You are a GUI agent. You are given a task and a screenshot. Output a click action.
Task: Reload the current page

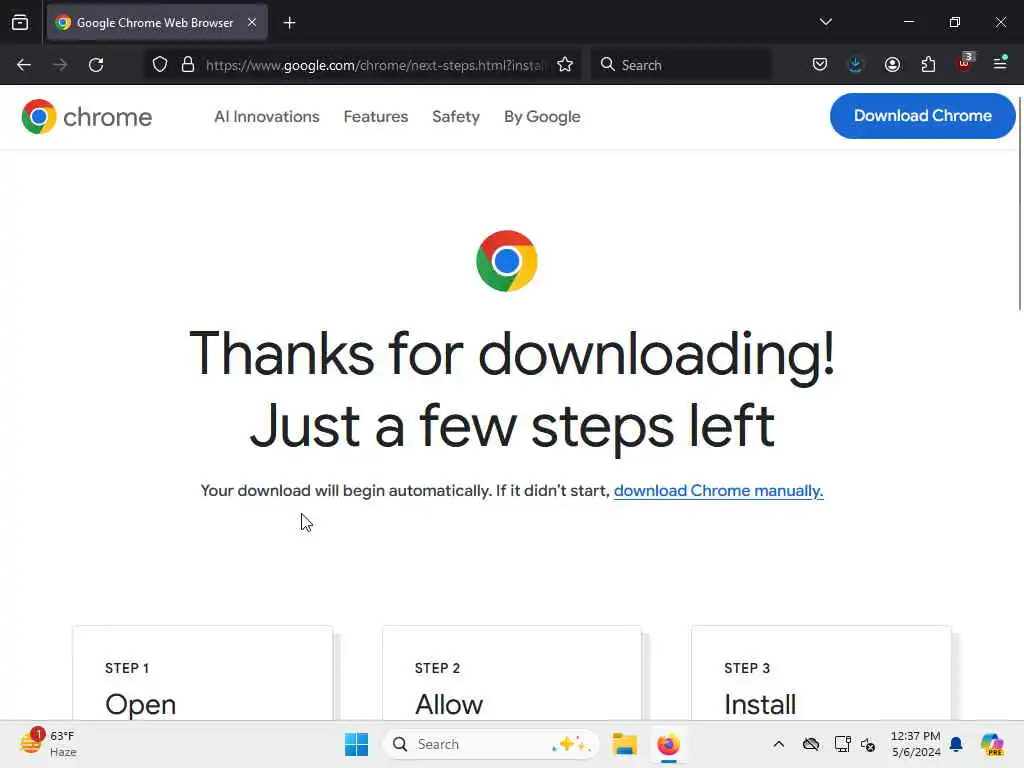(96, 65)
